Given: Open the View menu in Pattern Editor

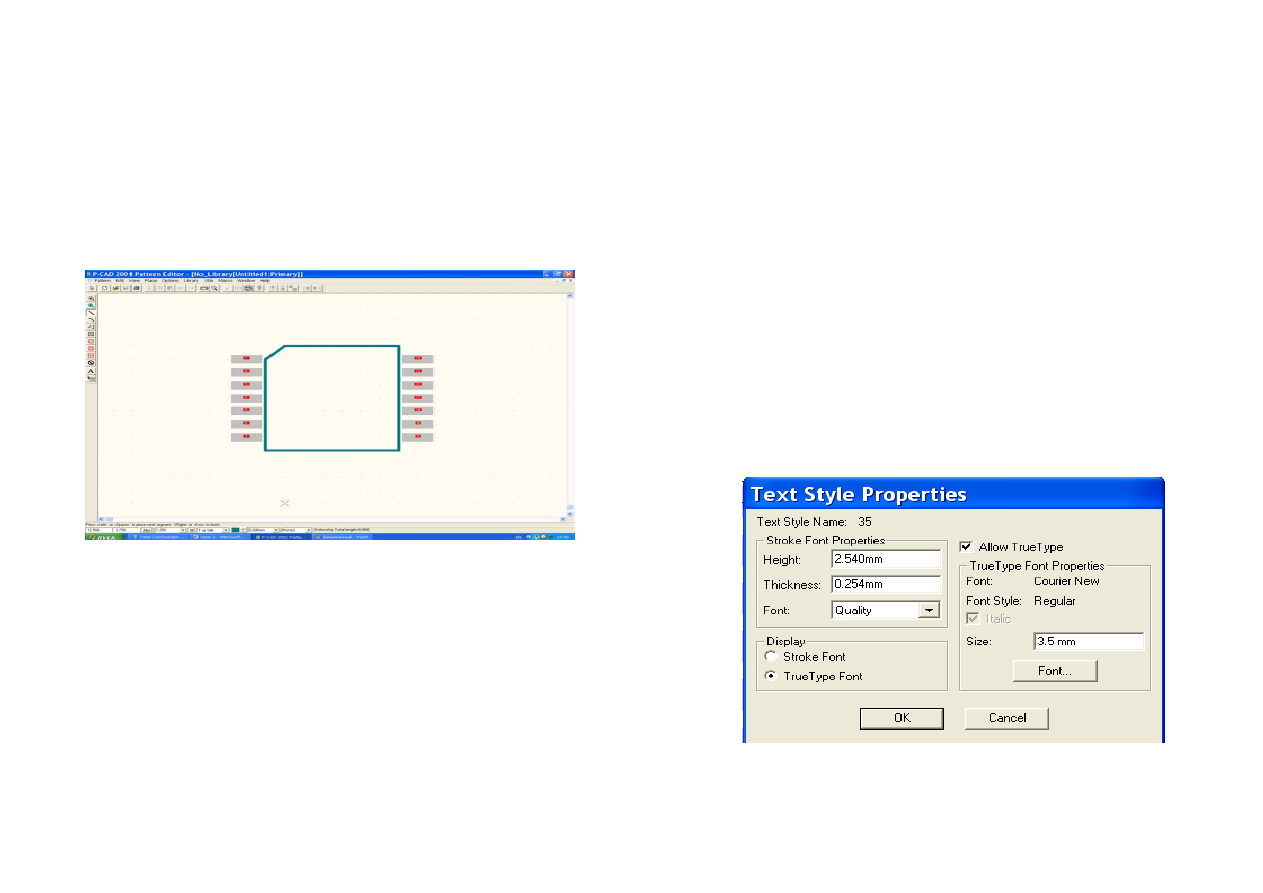Looking at the screenshot, I should (x=134, y=281).
